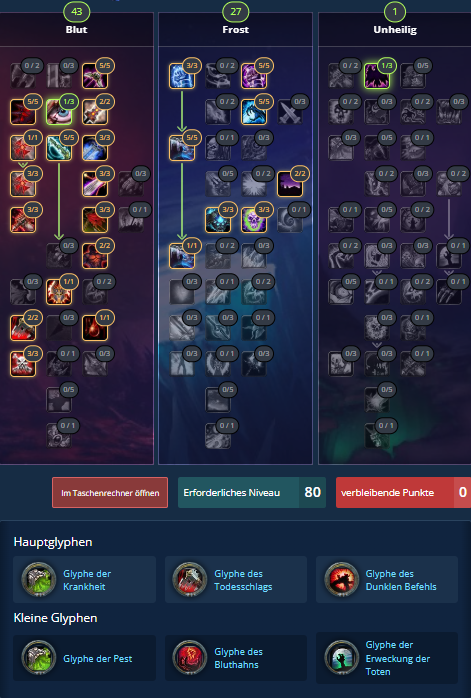Select the Glyphe des Todesschlags glyph icon
This screenshot has height=698, width=471.
coord(190,580)
